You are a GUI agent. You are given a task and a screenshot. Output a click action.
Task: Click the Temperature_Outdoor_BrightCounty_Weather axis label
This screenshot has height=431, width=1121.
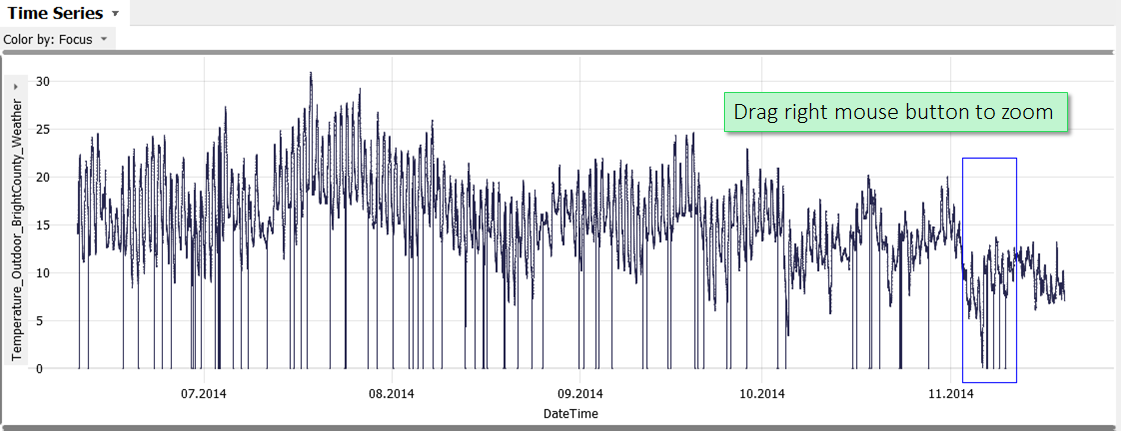coord(16,230)
